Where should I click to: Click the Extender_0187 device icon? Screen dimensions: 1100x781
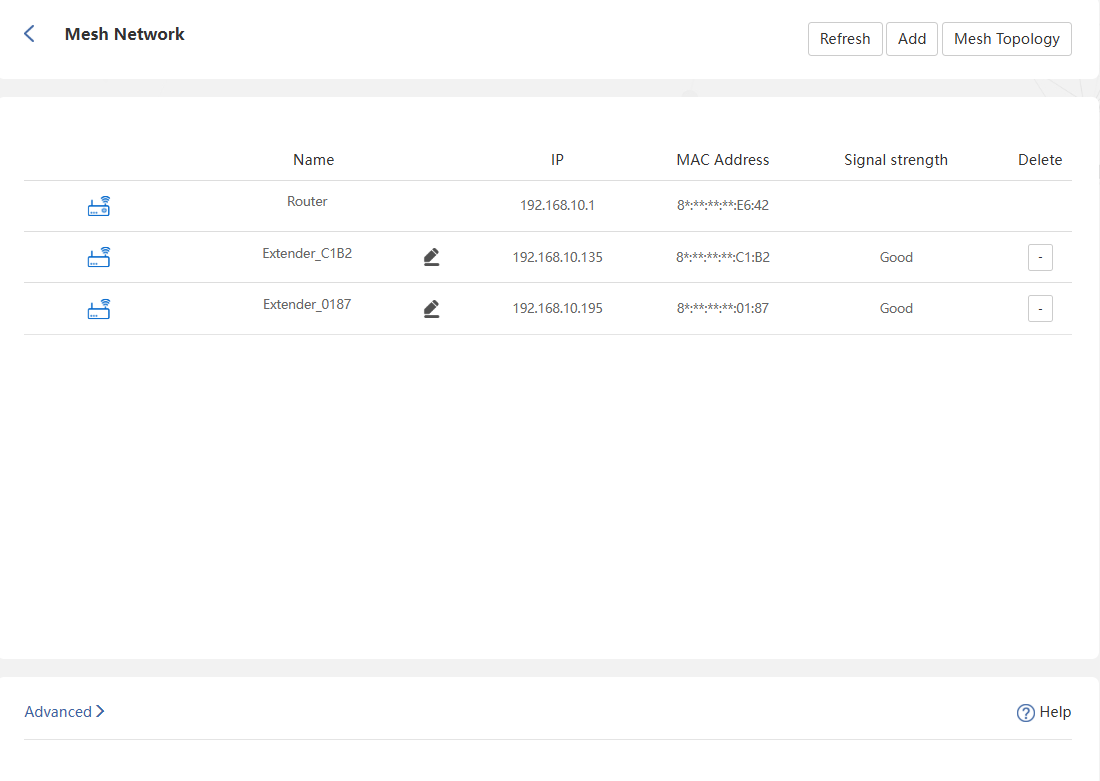98,309
